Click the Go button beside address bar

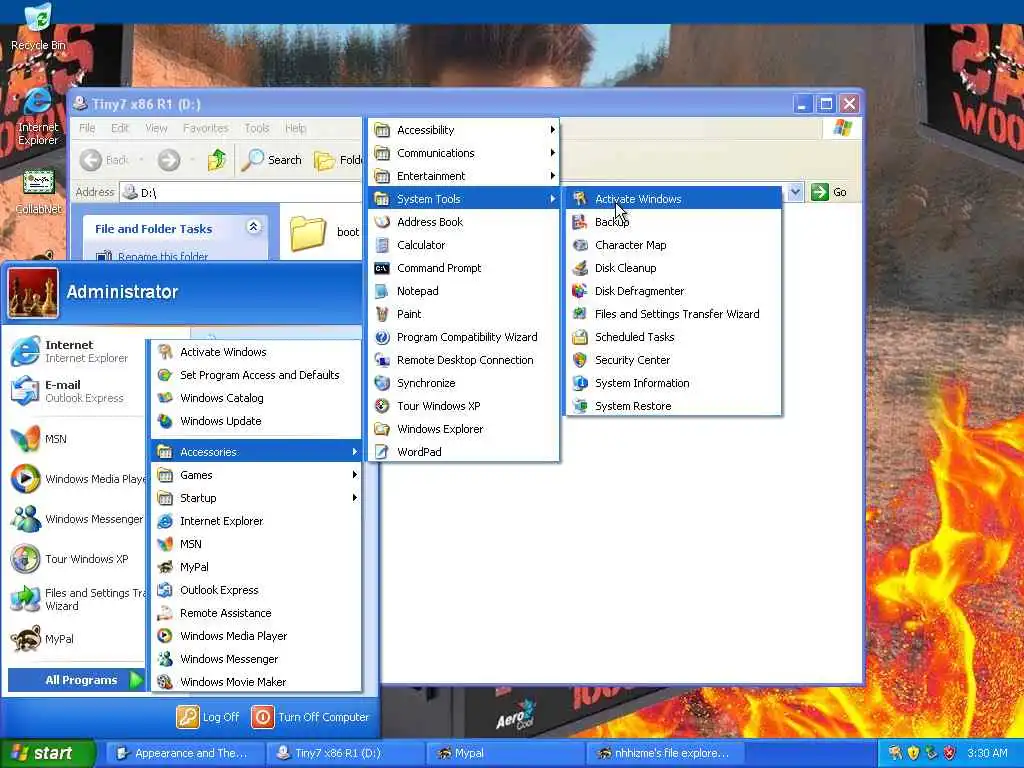829,192
